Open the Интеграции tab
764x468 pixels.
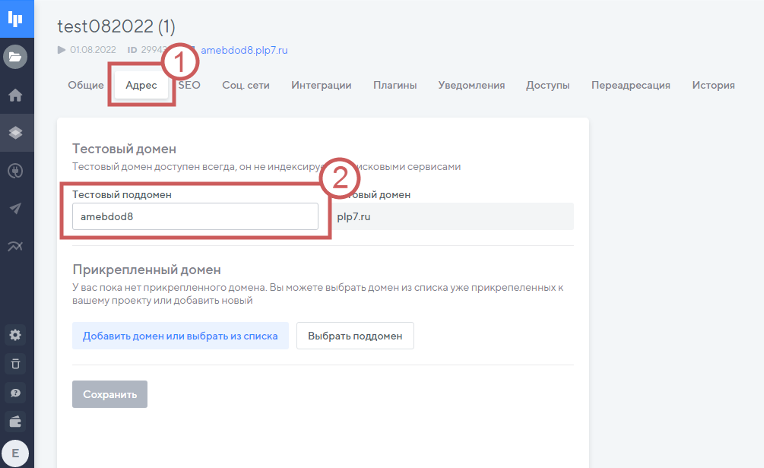tap(321, 86)
